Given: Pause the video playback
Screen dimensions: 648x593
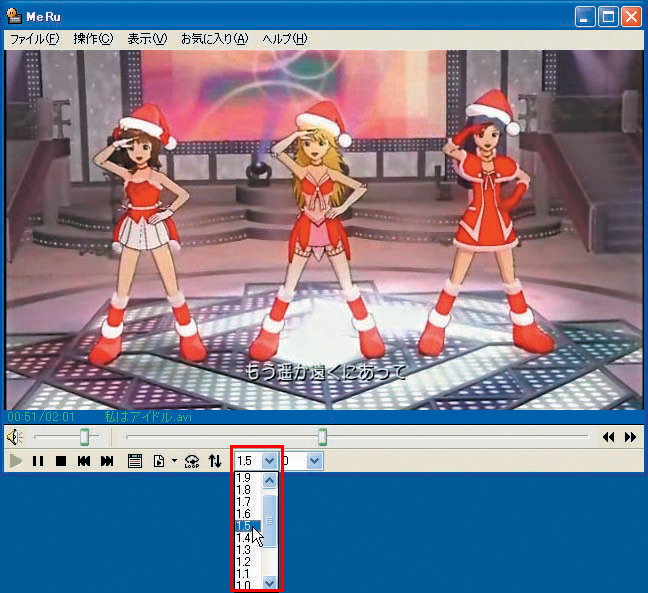Looking at the screenshot, I should [38, 461].
